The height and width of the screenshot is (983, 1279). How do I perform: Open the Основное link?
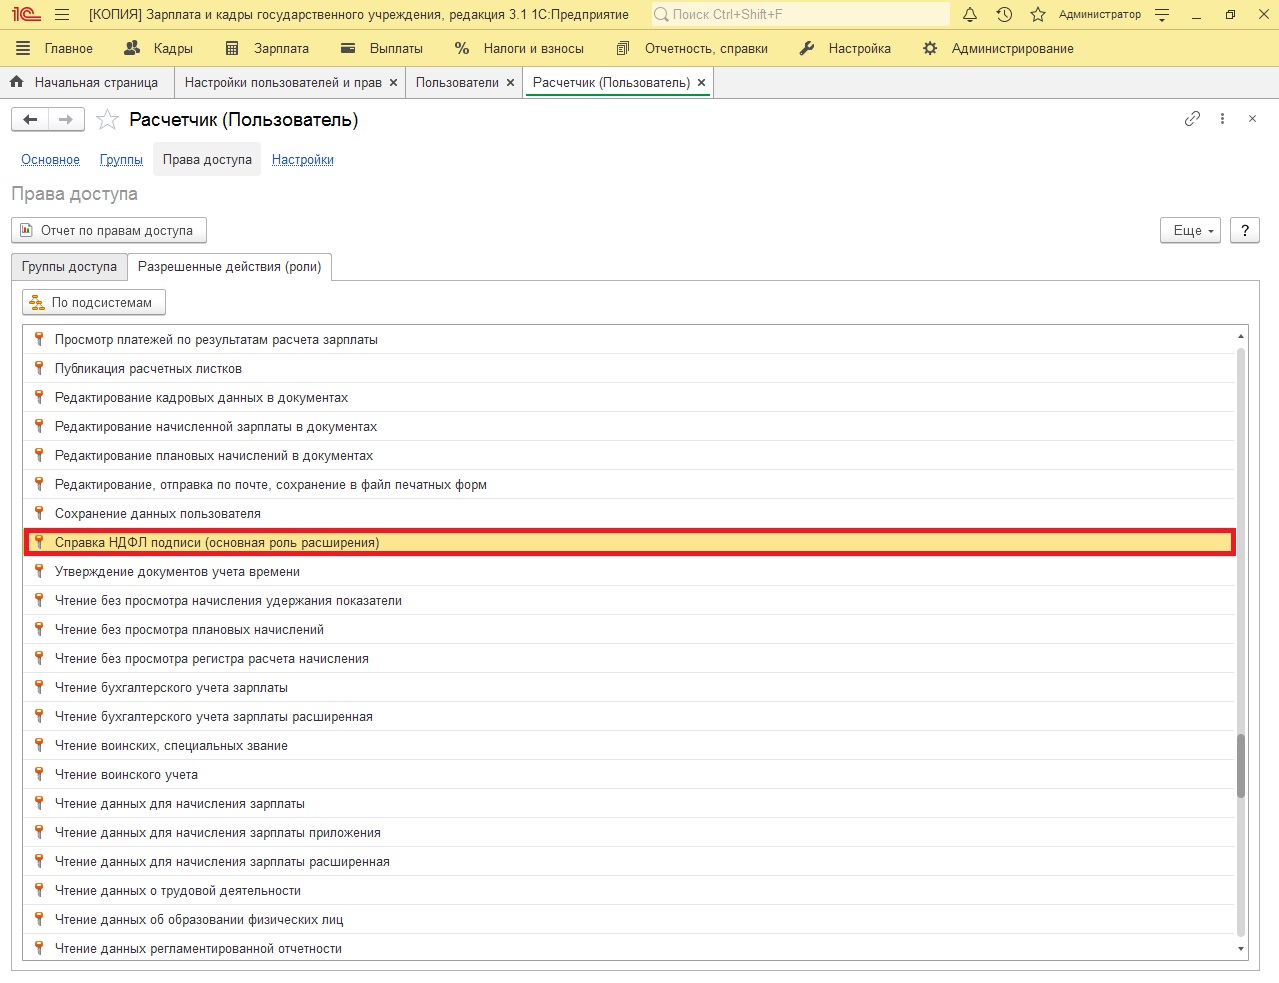pos(50,160)
